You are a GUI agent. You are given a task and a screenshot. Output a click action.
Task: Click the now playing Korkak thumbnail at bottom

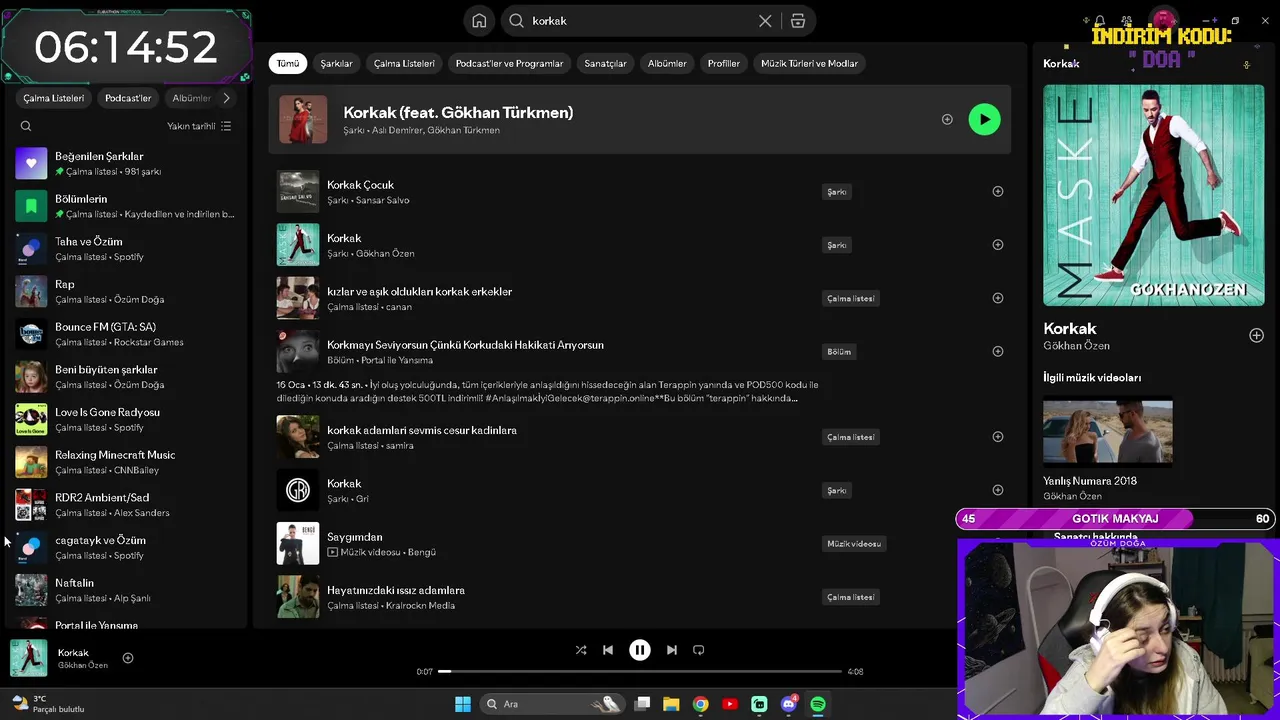pos(29,658)
